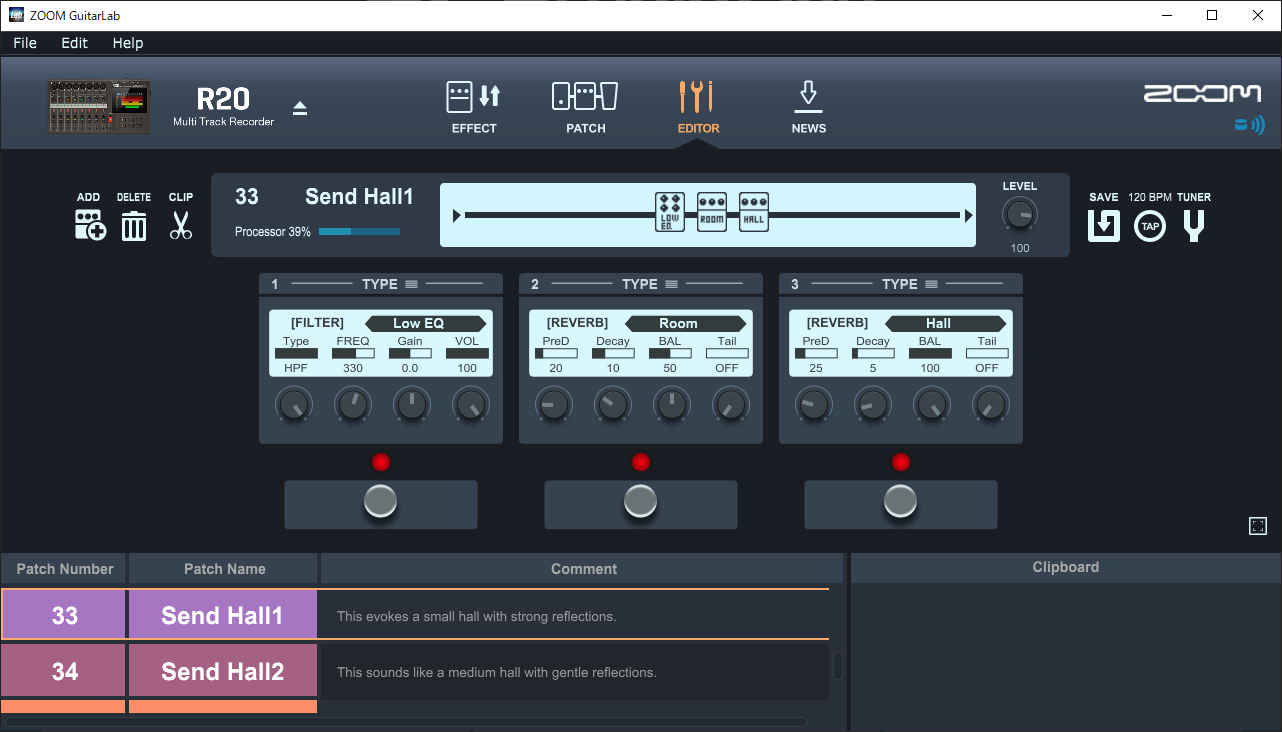The width and height of the screenshot is (1282, 732).
Task: Click the Low EQ Type knob
Action: (x=294, y=405)
